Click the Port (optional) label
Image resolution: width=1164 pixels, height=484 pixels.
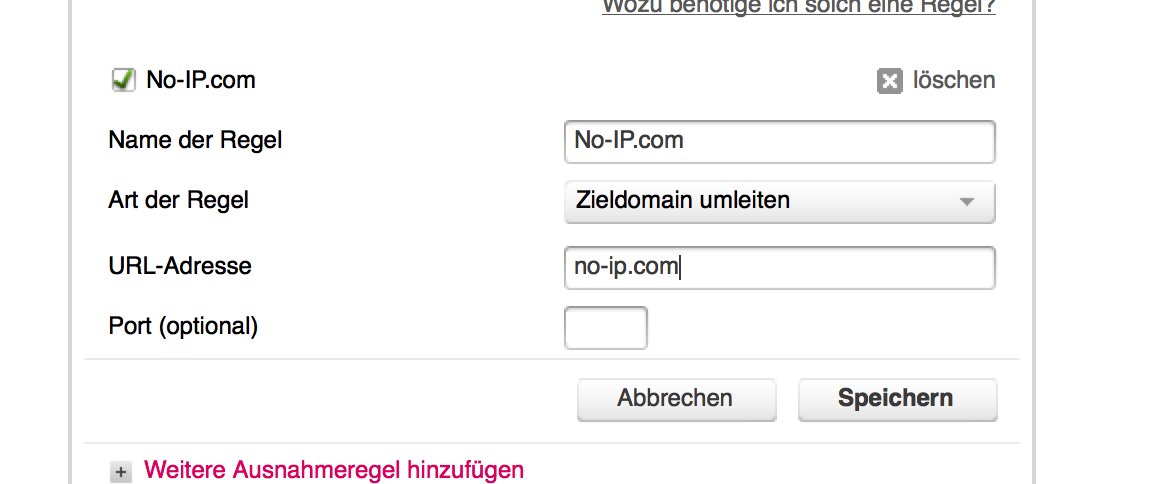(183, 327)
